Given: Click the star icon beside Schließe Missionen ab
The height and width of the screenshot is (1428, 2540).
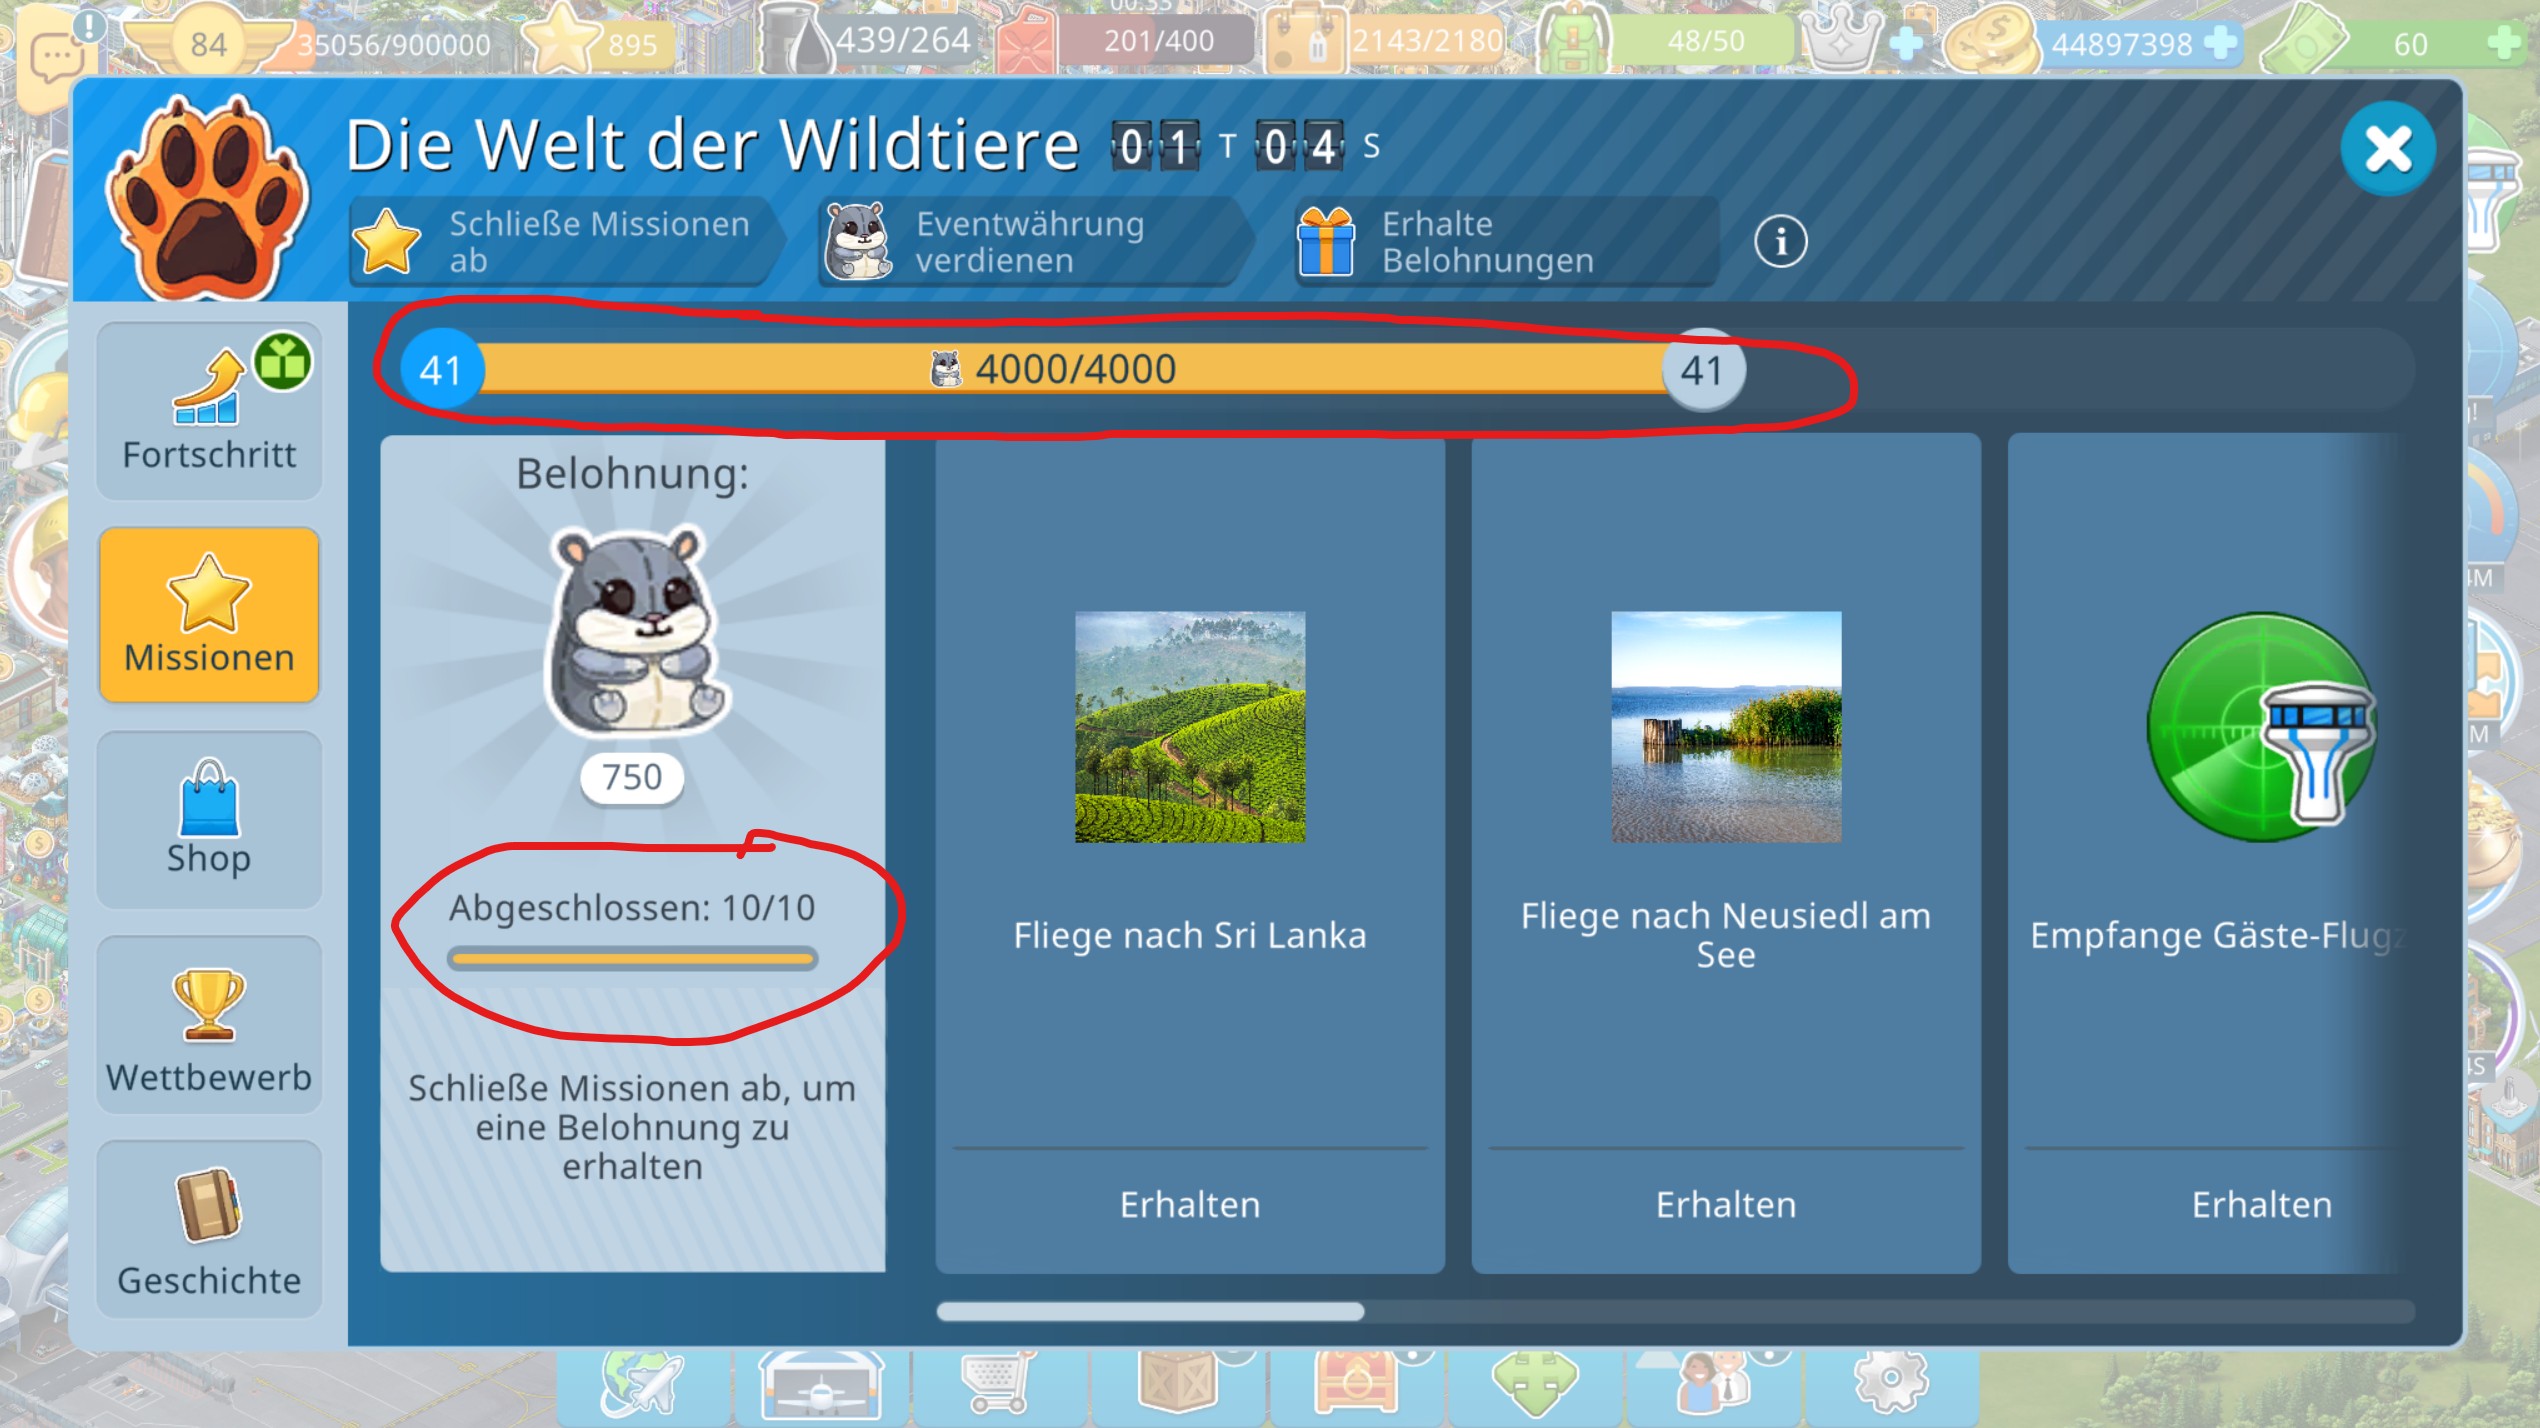Looking at the screenshot, I should 386,242.
